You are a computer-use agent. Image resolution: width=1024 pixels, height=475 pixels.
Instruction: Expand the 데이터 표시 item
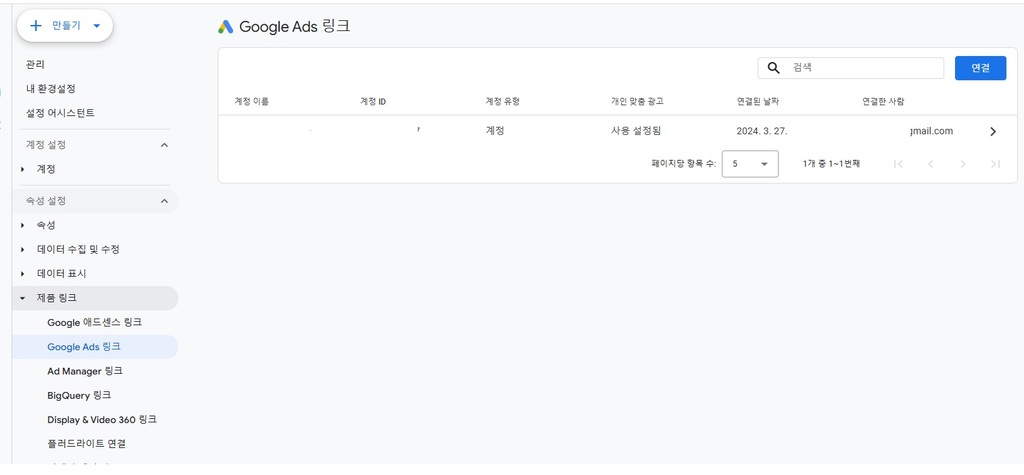click(23, 274)
